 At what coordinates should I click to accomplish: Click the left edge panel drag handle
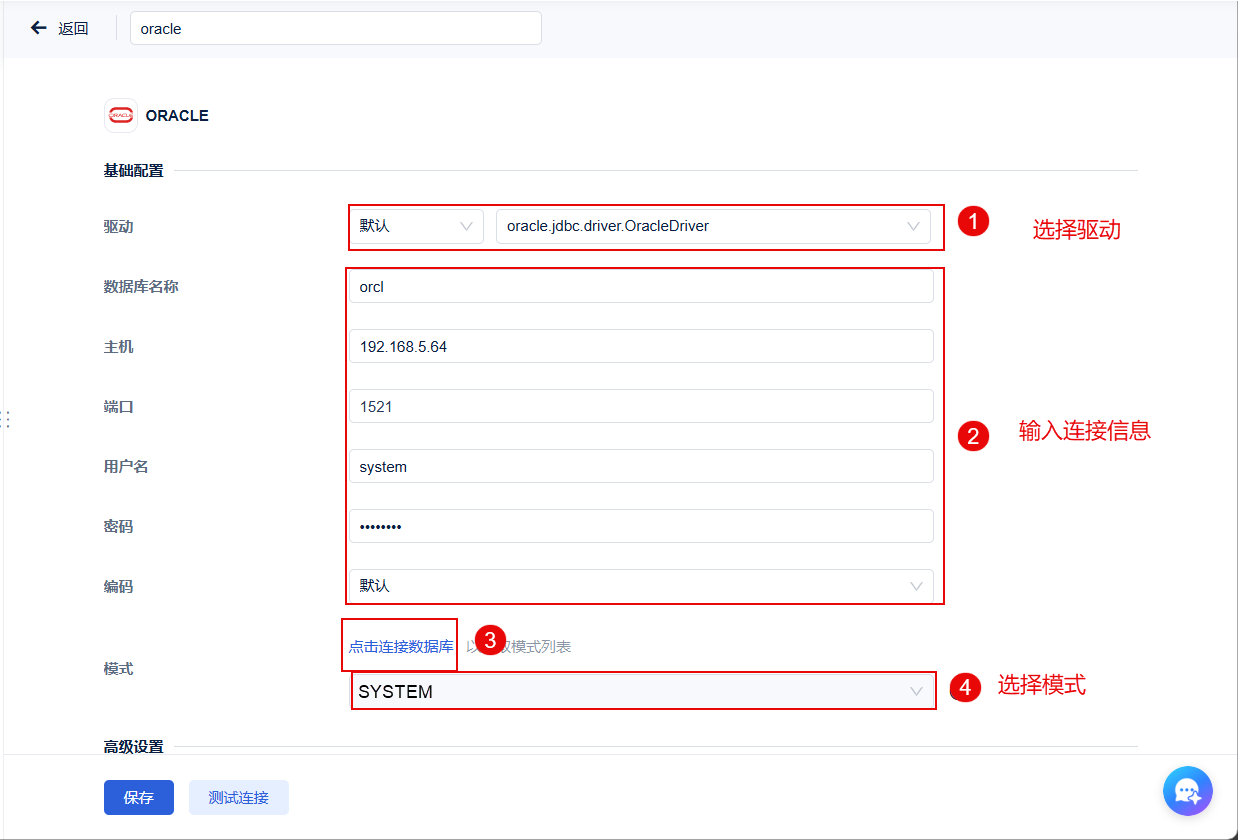(x=5, y=419)
